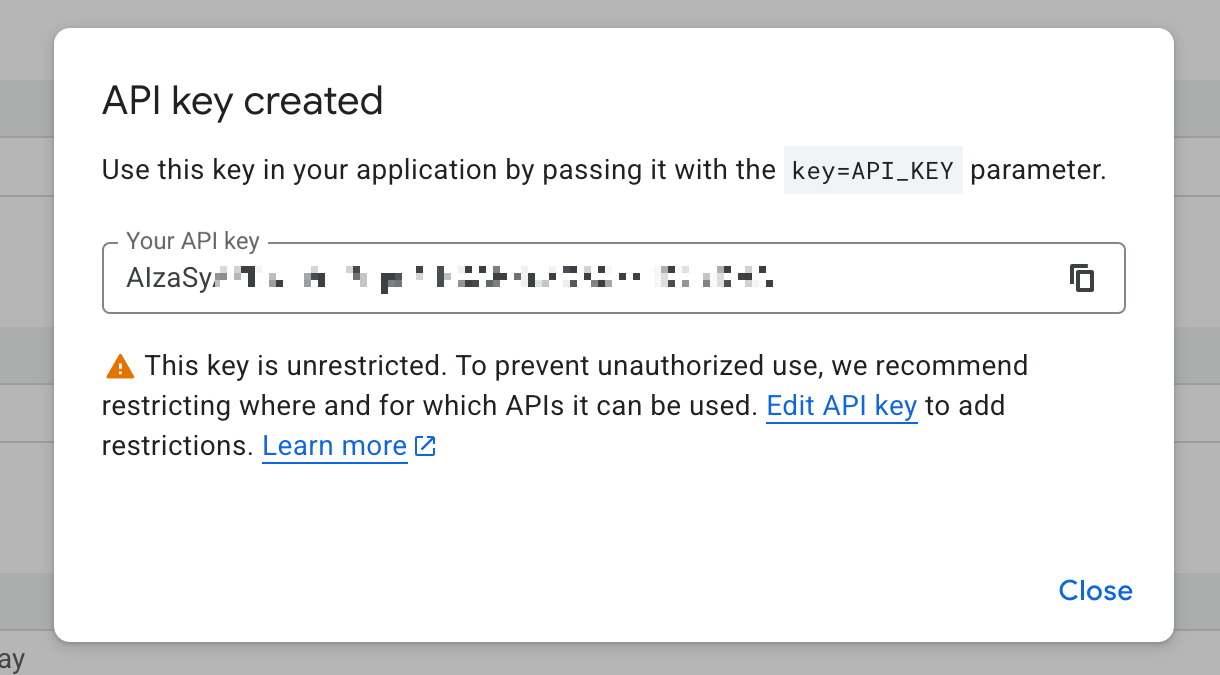Click inside the Your API key field
The width and height of the screenshot is (1220, 675).
900,278
